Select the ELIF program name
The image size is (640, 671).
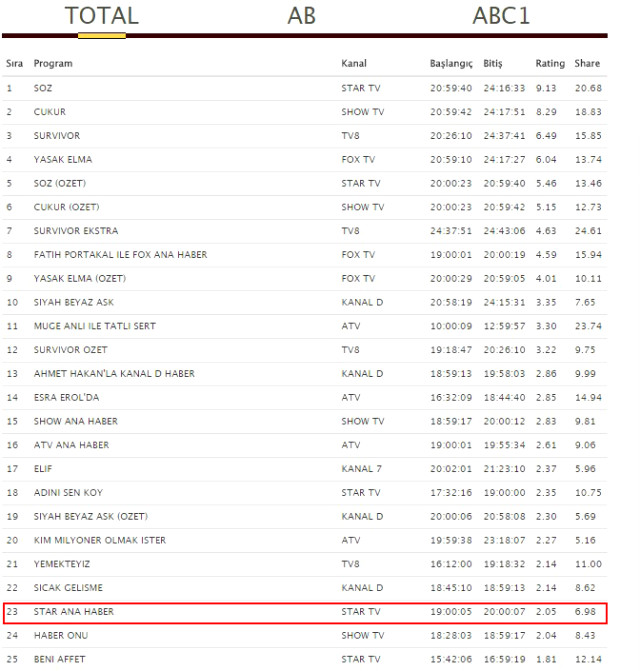coord(43,469)
